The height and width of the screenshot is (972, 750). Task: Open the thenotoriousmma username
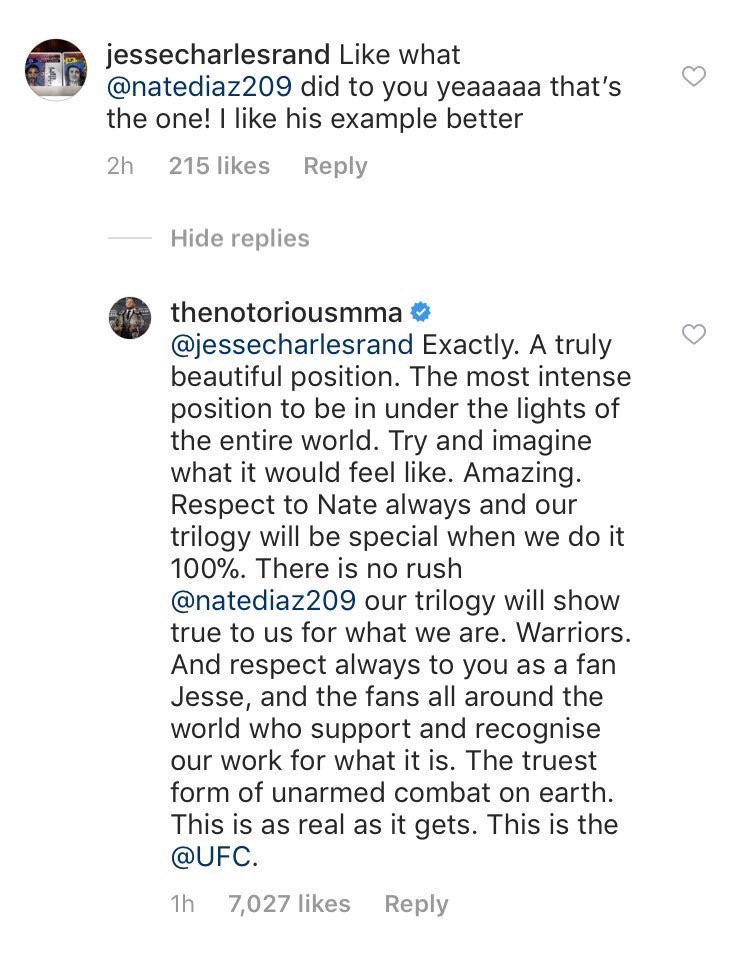(286, 312)
